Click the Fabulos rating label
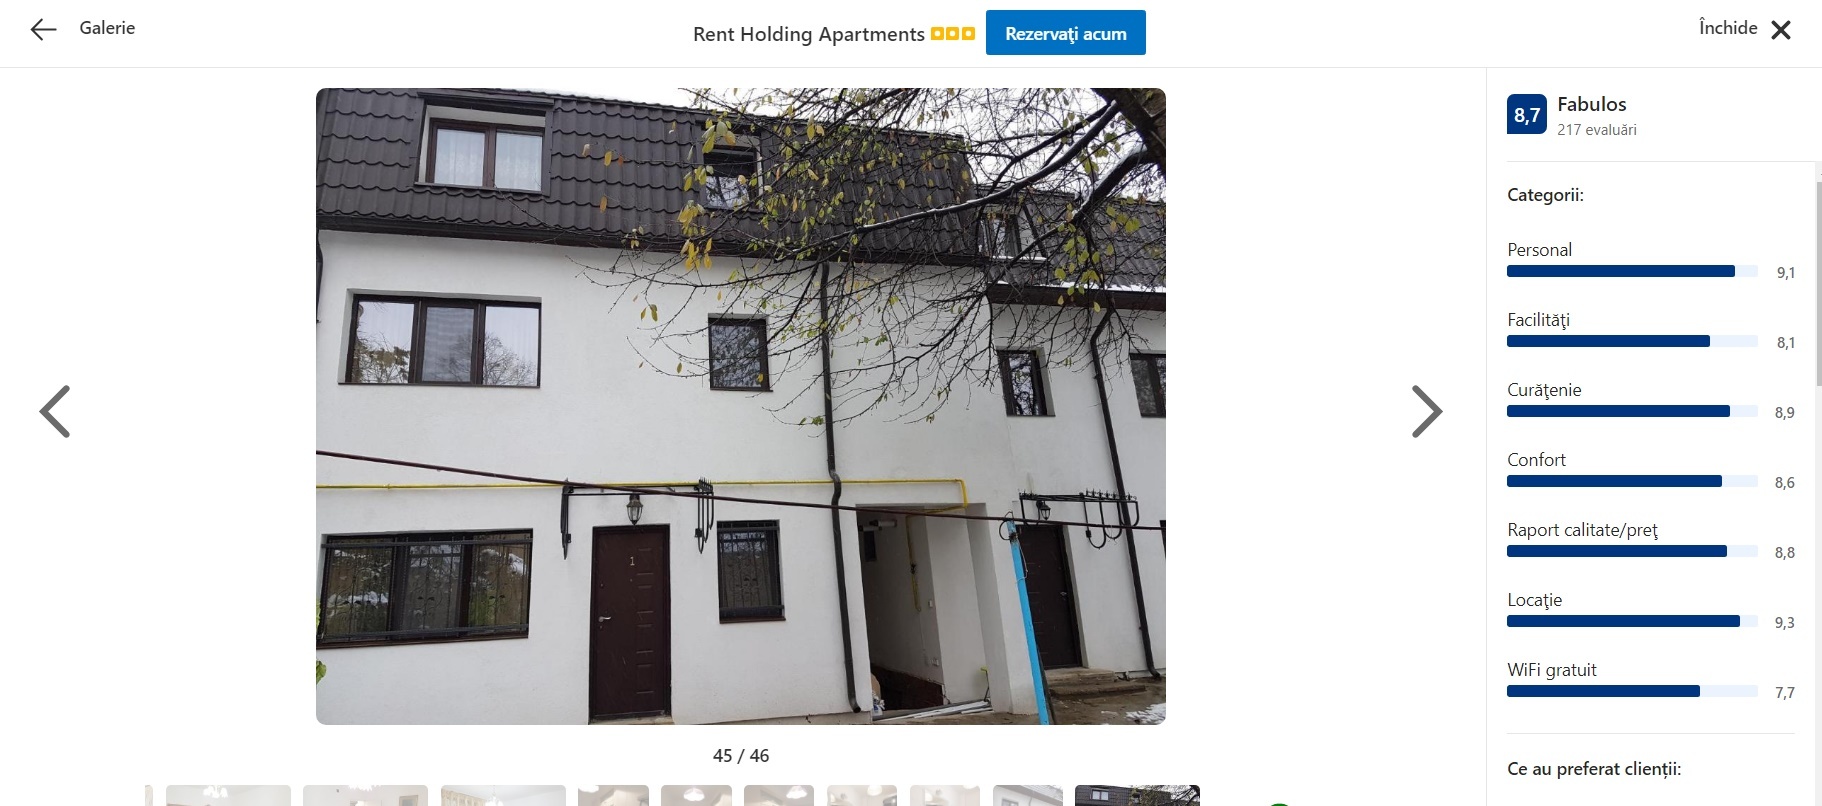This screenshot has width=1822, height=806. (1591, 104)
